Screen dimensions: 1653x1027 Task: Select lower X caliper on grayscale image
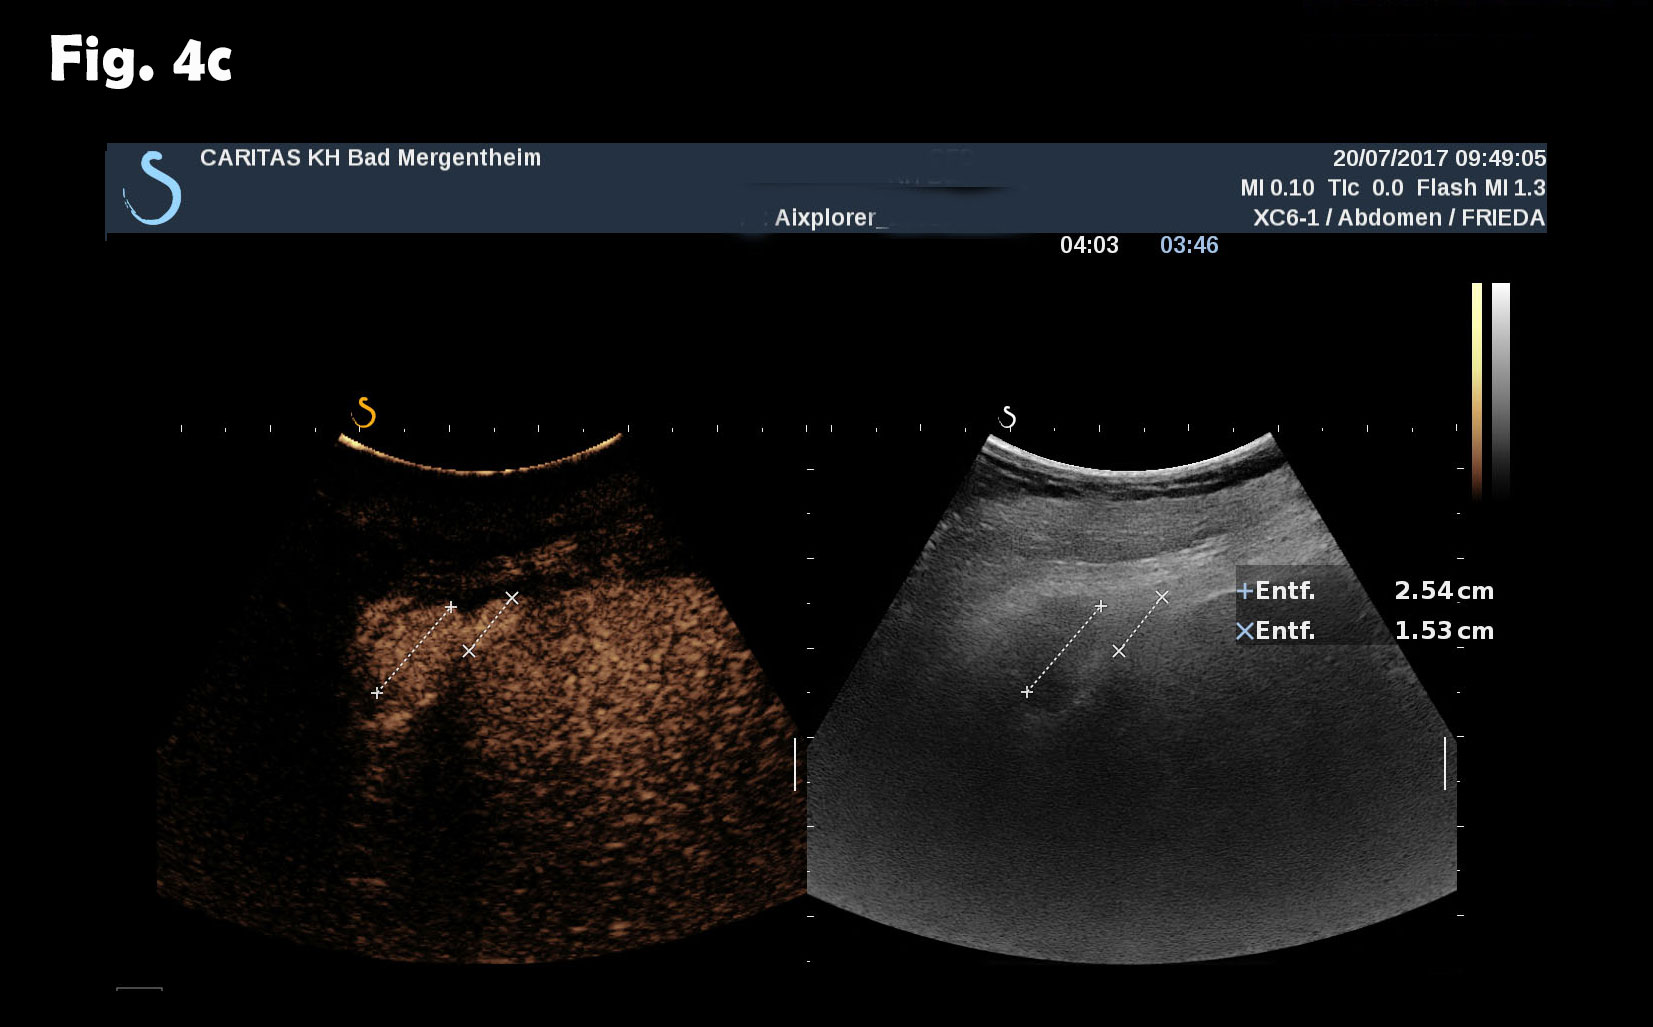point(1119,651)
